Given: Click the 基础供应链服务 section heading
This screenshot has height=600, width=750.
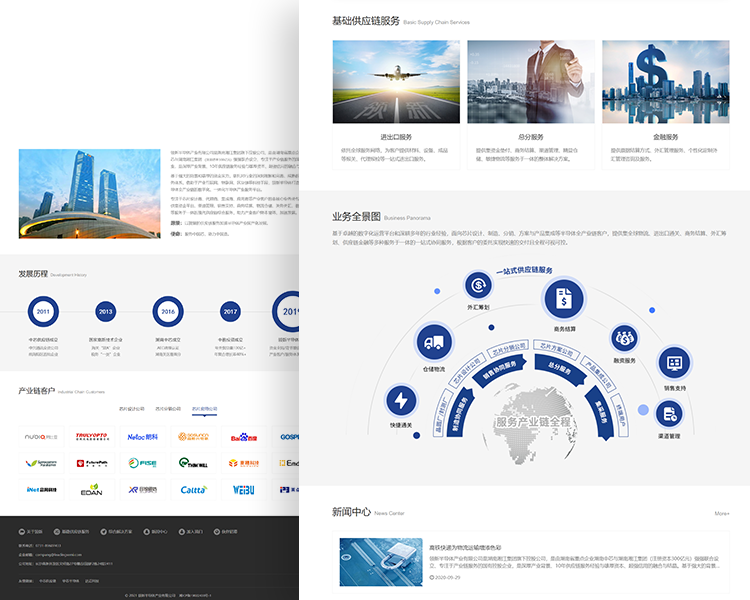Looking at the screenshot, I should click(366, 21).
